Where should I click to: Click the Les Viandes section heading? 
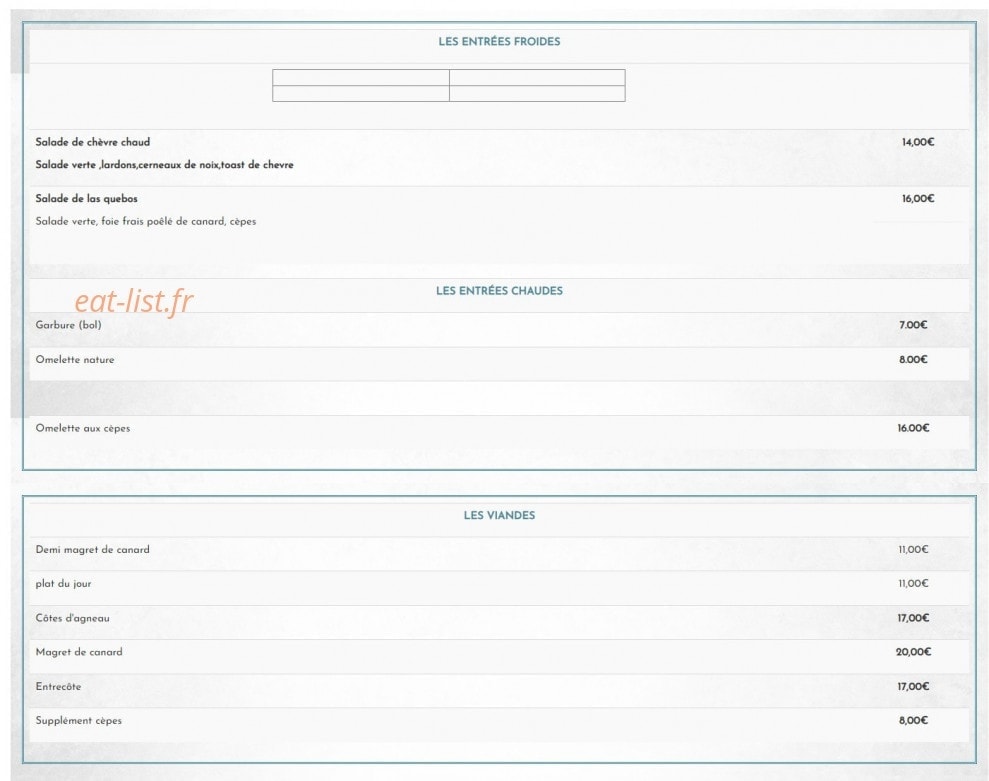click(499, 515)
